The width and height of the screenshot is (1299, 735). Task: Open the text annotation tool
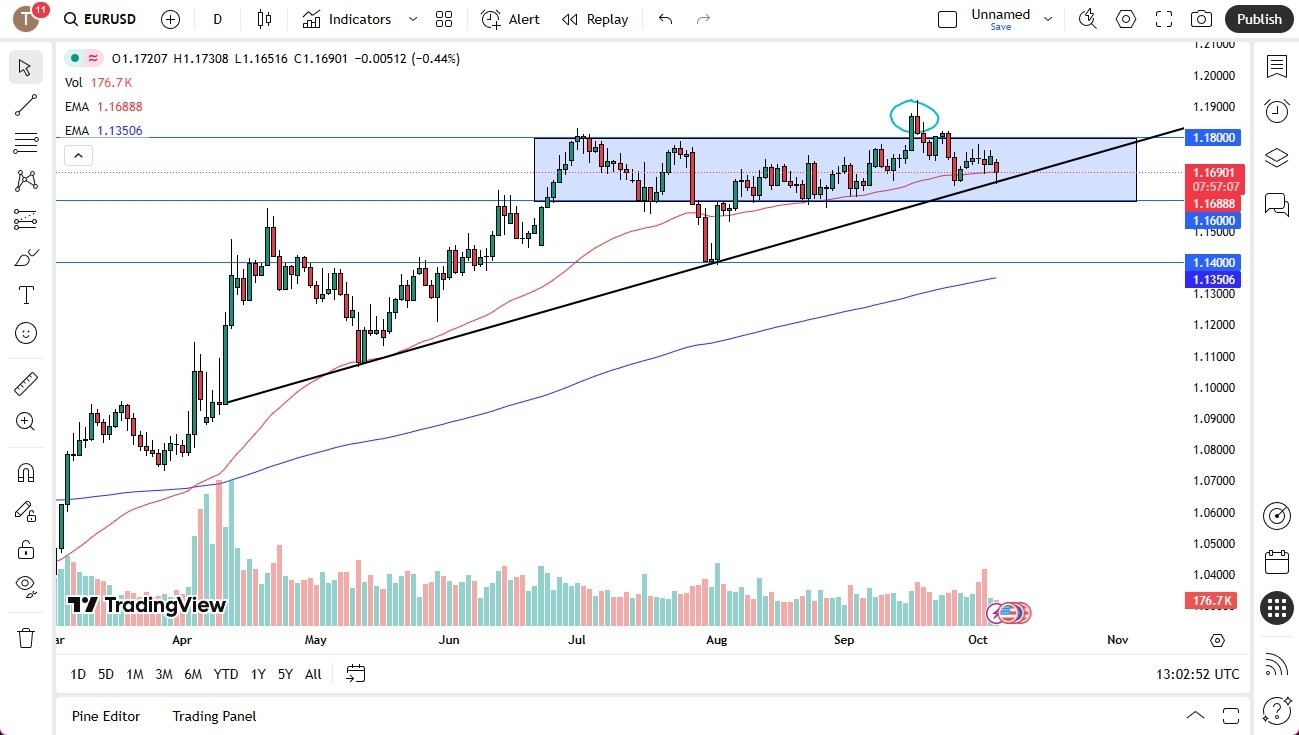[26, 294]
